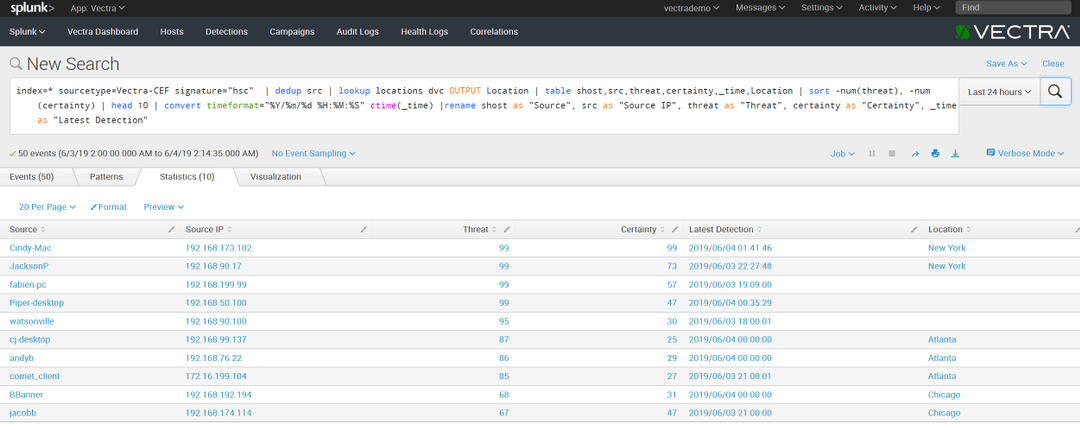This screenshot has width=1080, height=430.
Task: Edit the Threat column pencil icon
Action: (507, 229)
